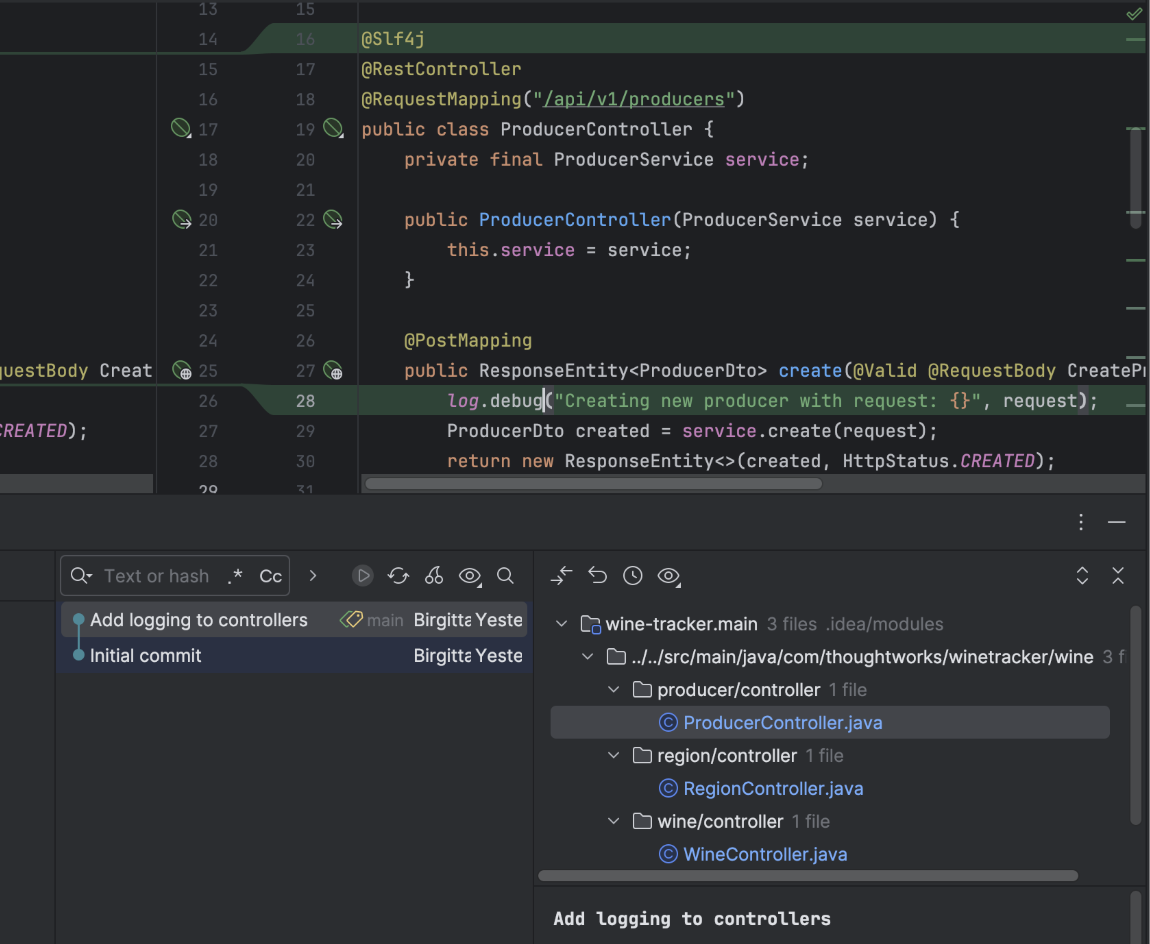
Task: Toggle regex matching in the commit search field
Action: [236, 575]
